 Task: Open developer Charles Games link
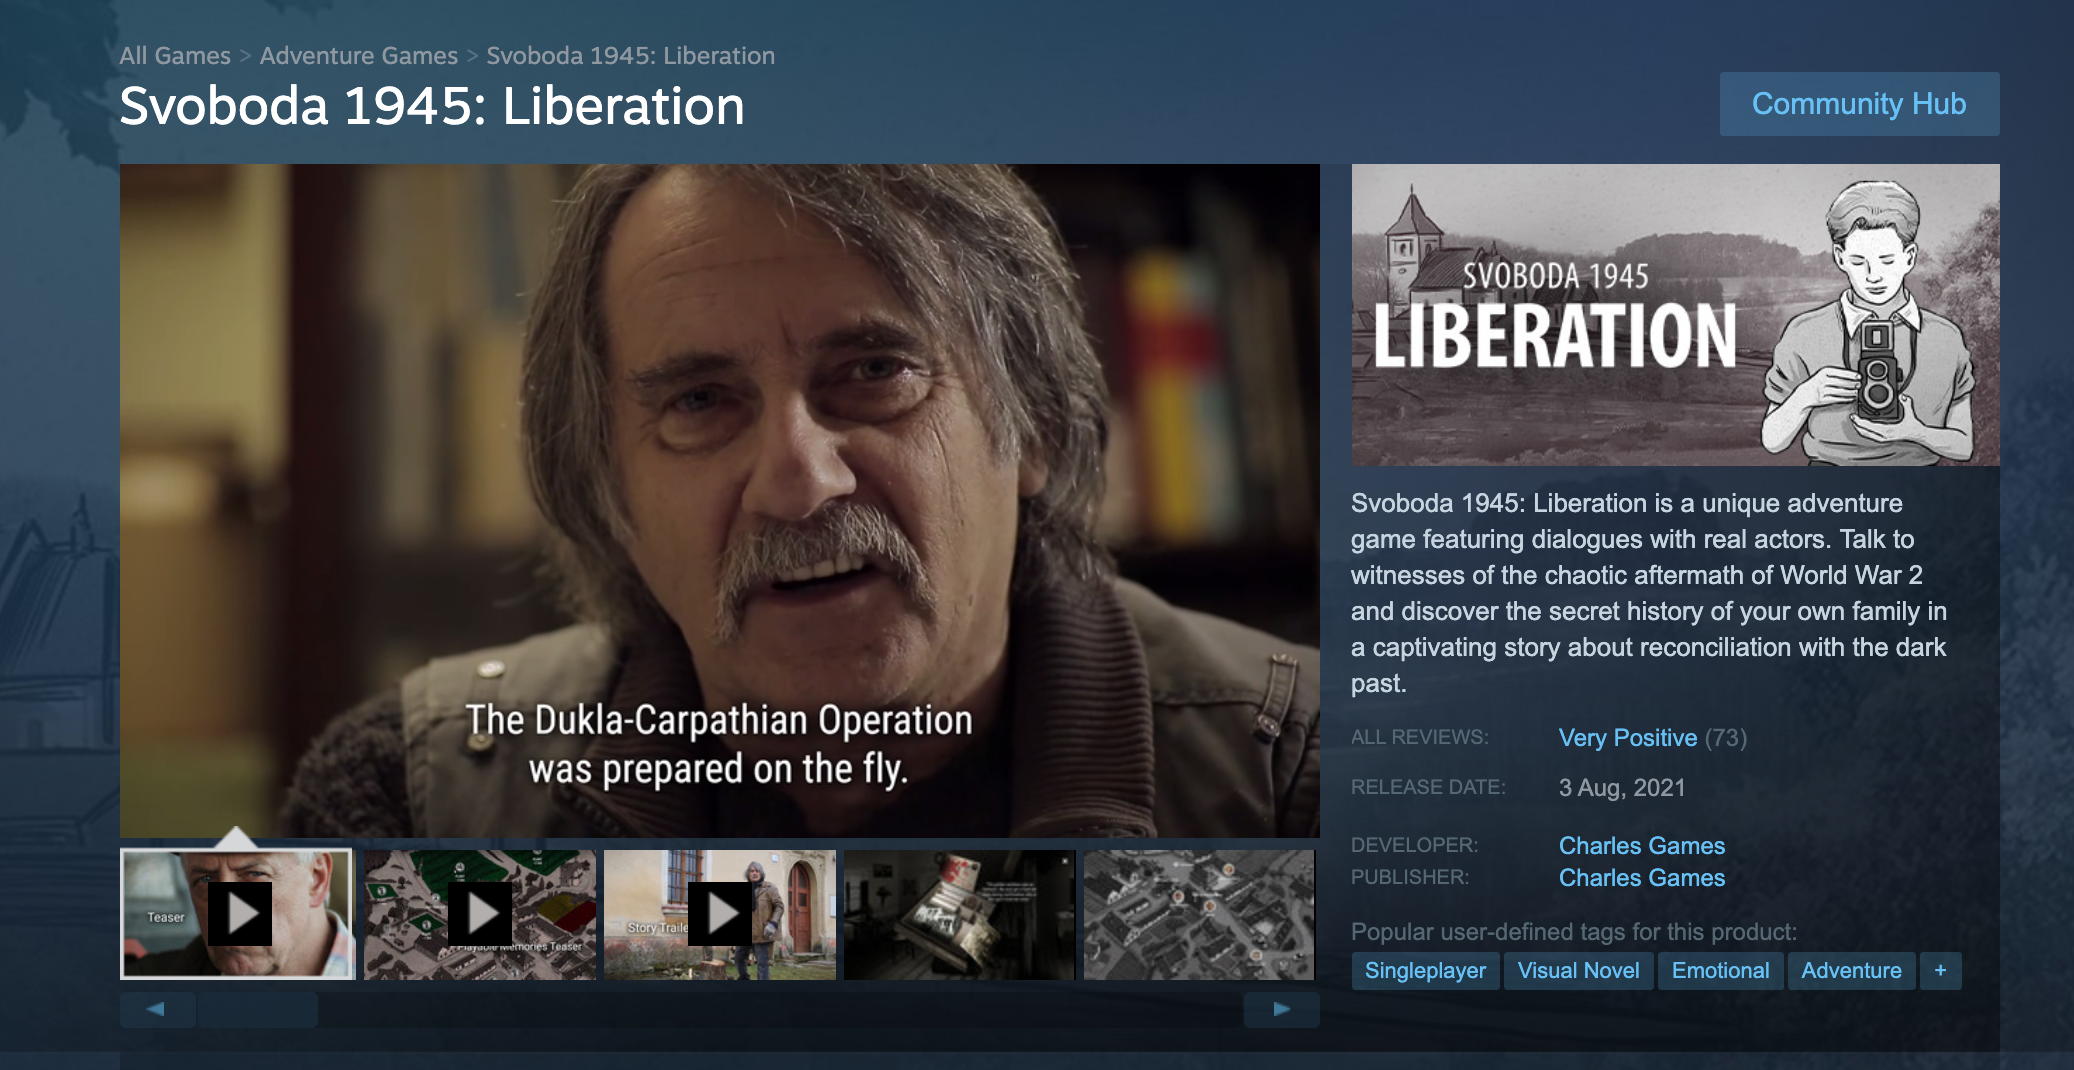[x=1642, y=846]
